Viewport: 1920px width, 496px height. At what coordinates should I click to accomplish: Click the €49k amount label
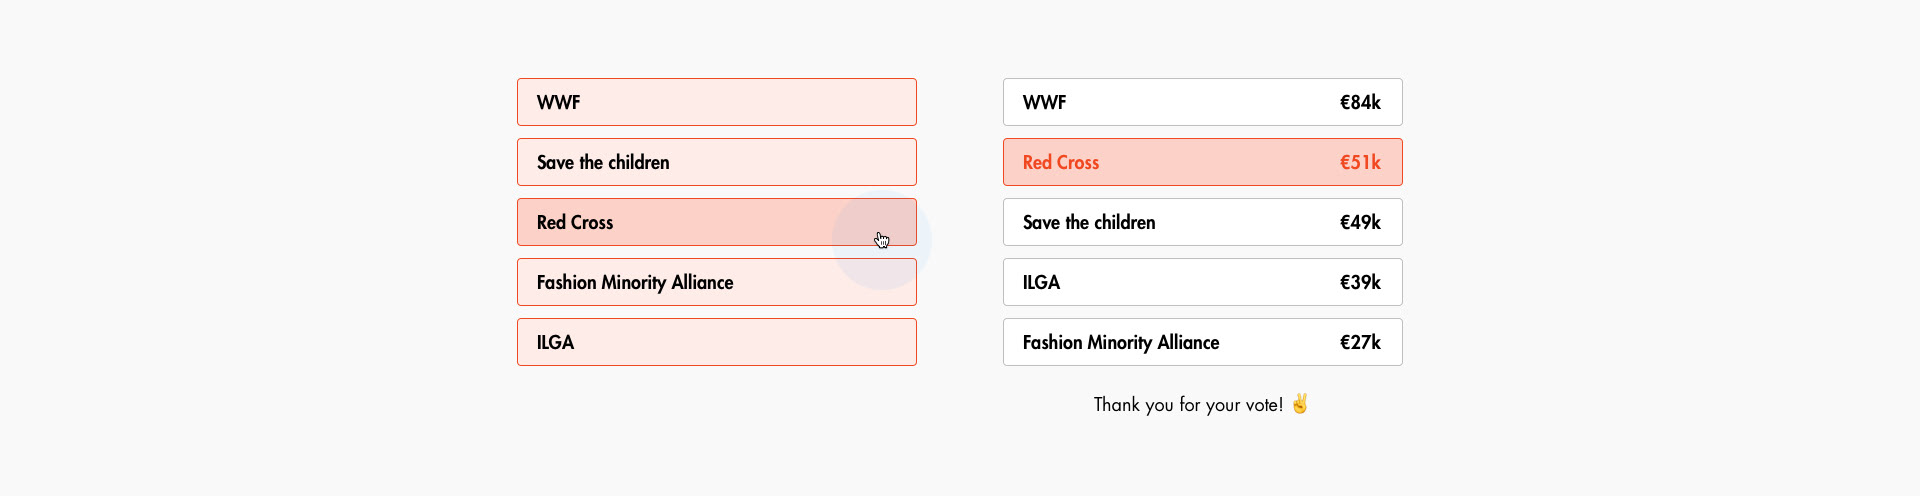(x=1360, y=222)
